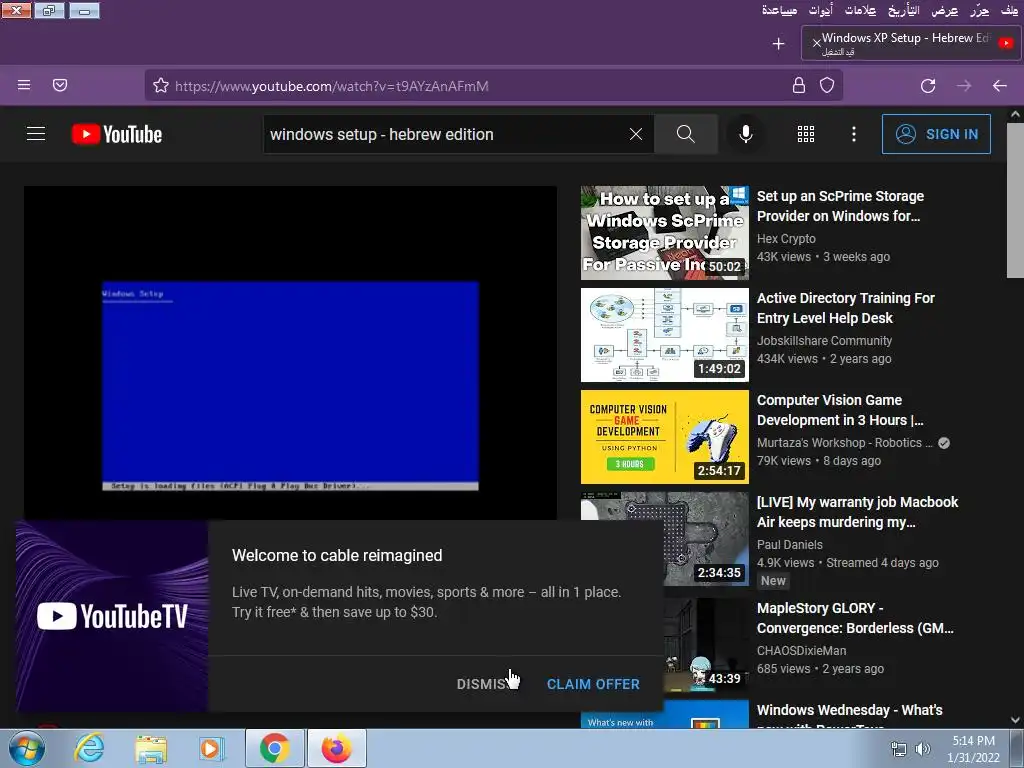Screen dimensions: 1024x768
Task: Bookmark this page with star icon
Action: 161,86
